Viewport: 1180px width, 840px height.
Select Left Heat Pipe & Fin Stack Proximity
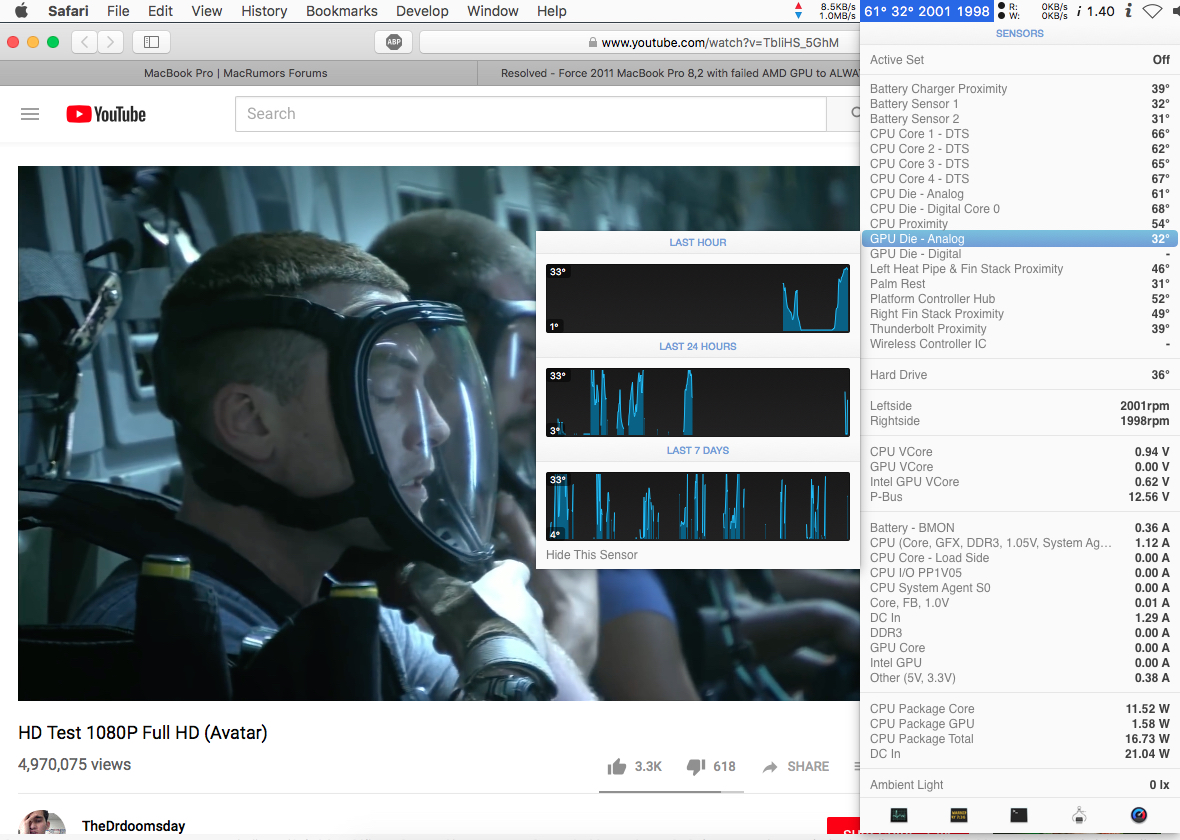pyautogui.click(x=1020, y=269)
